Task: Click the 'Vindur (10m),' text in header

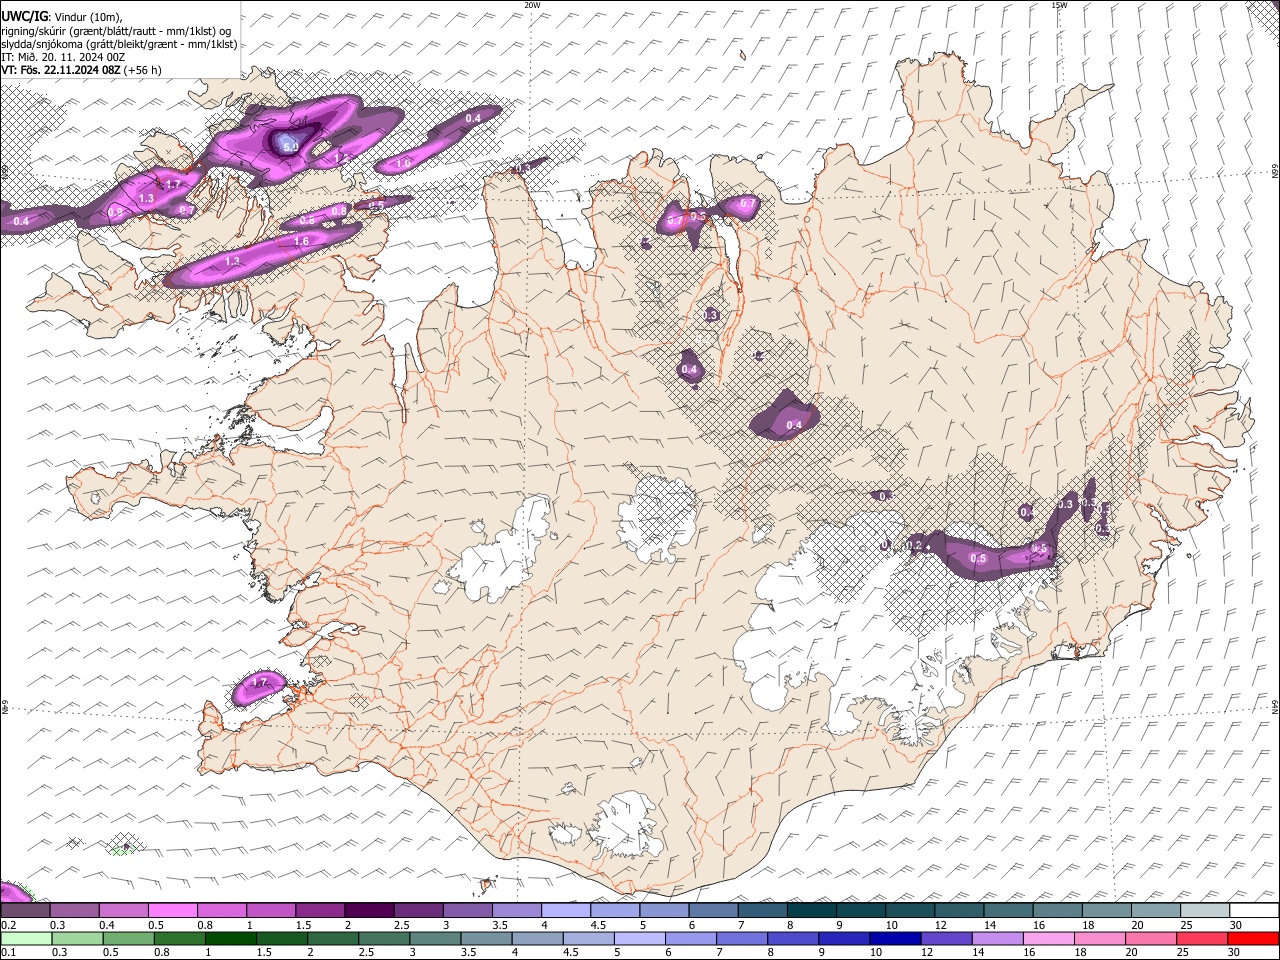Action: coord(86,17)
